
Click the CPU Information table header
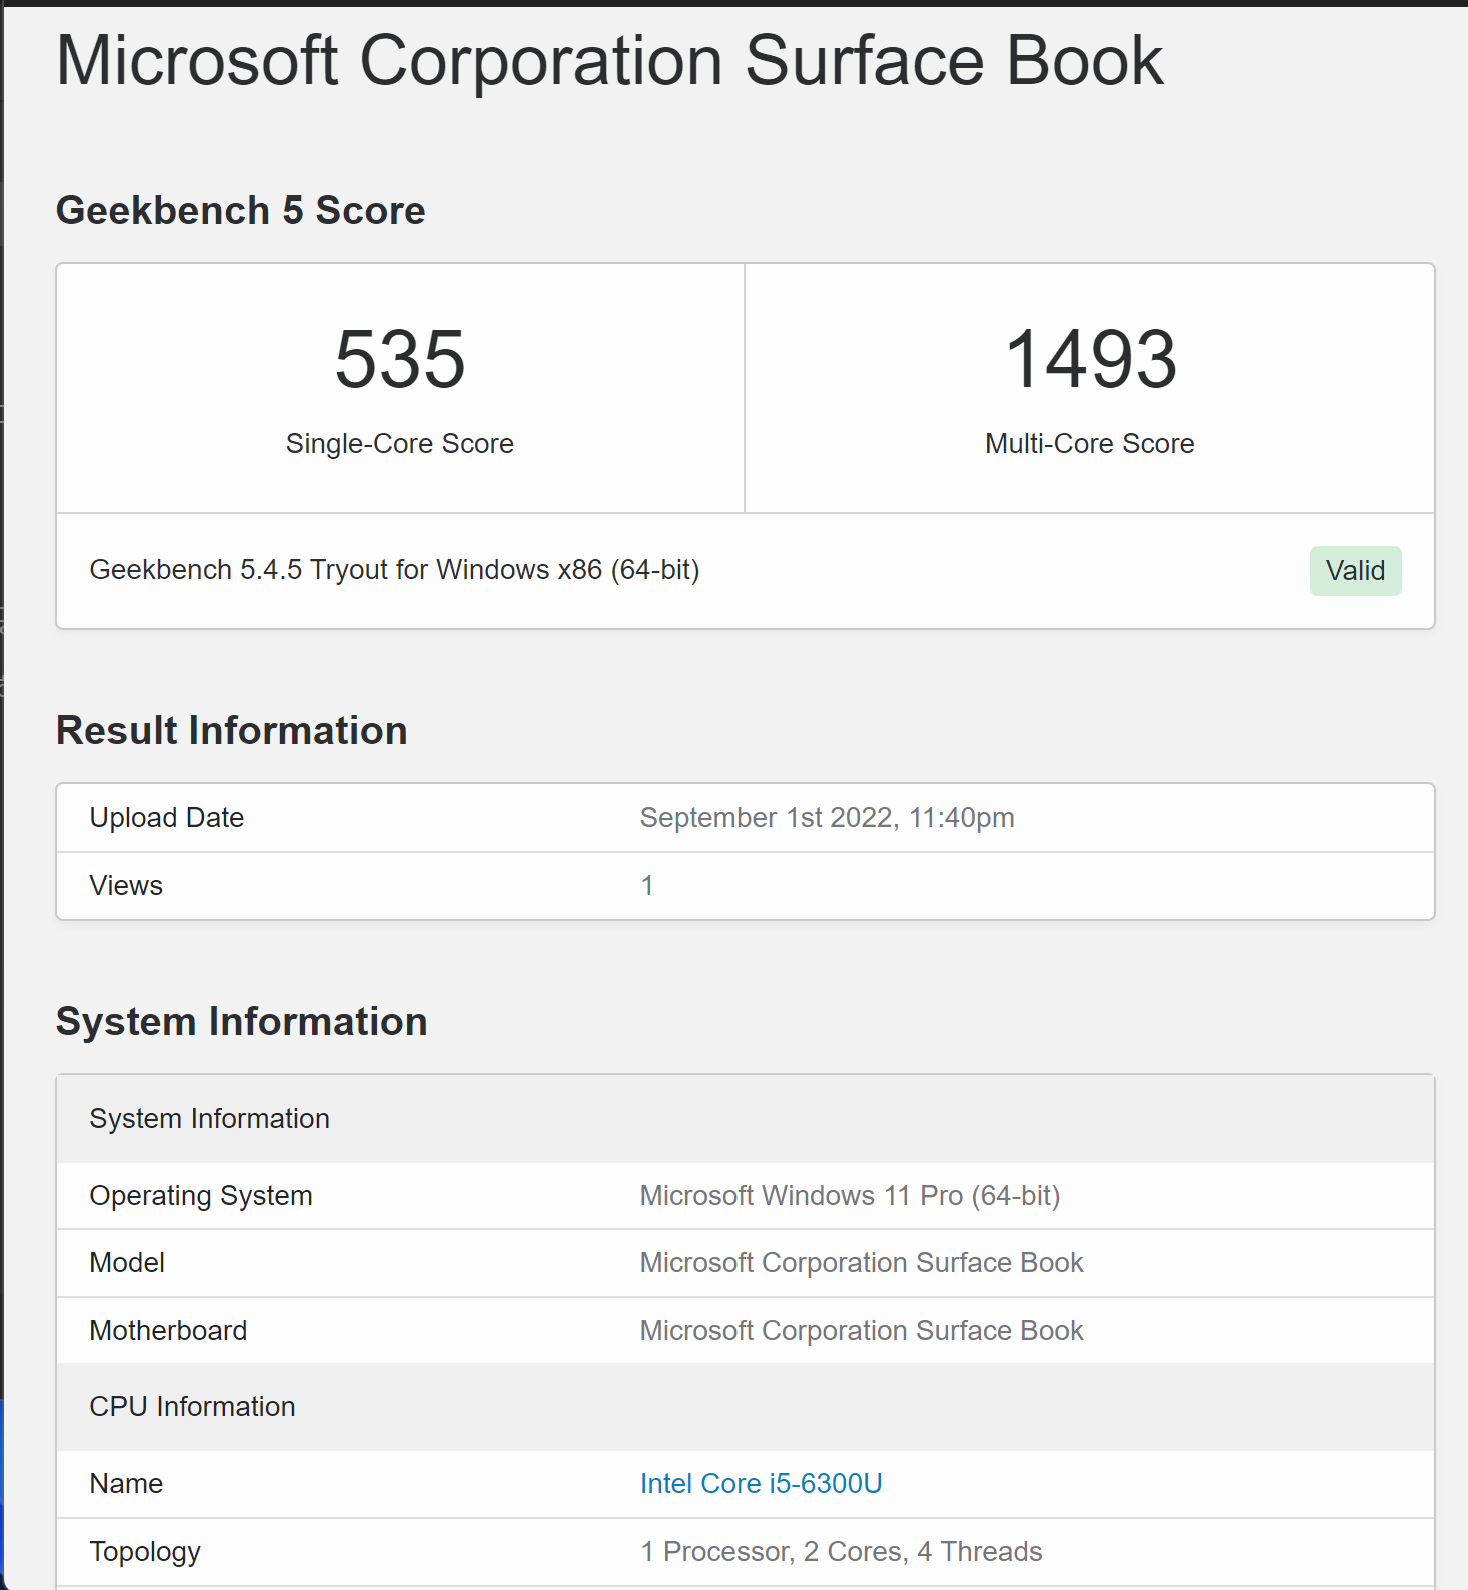746,1407
